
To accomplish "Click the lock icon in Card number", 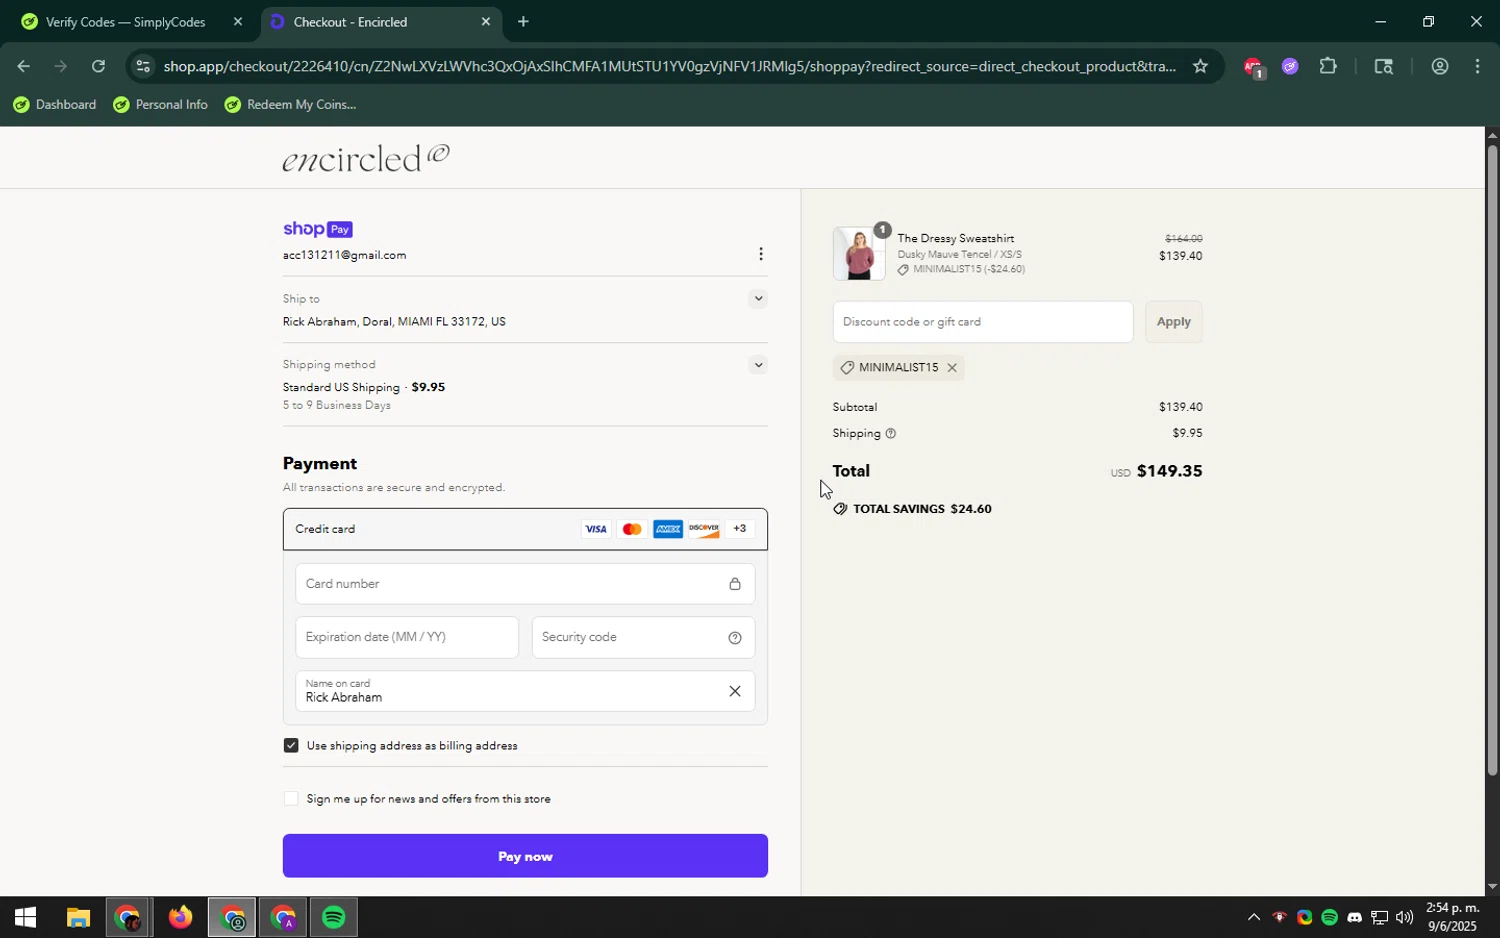I will click(x=735, y=584).
